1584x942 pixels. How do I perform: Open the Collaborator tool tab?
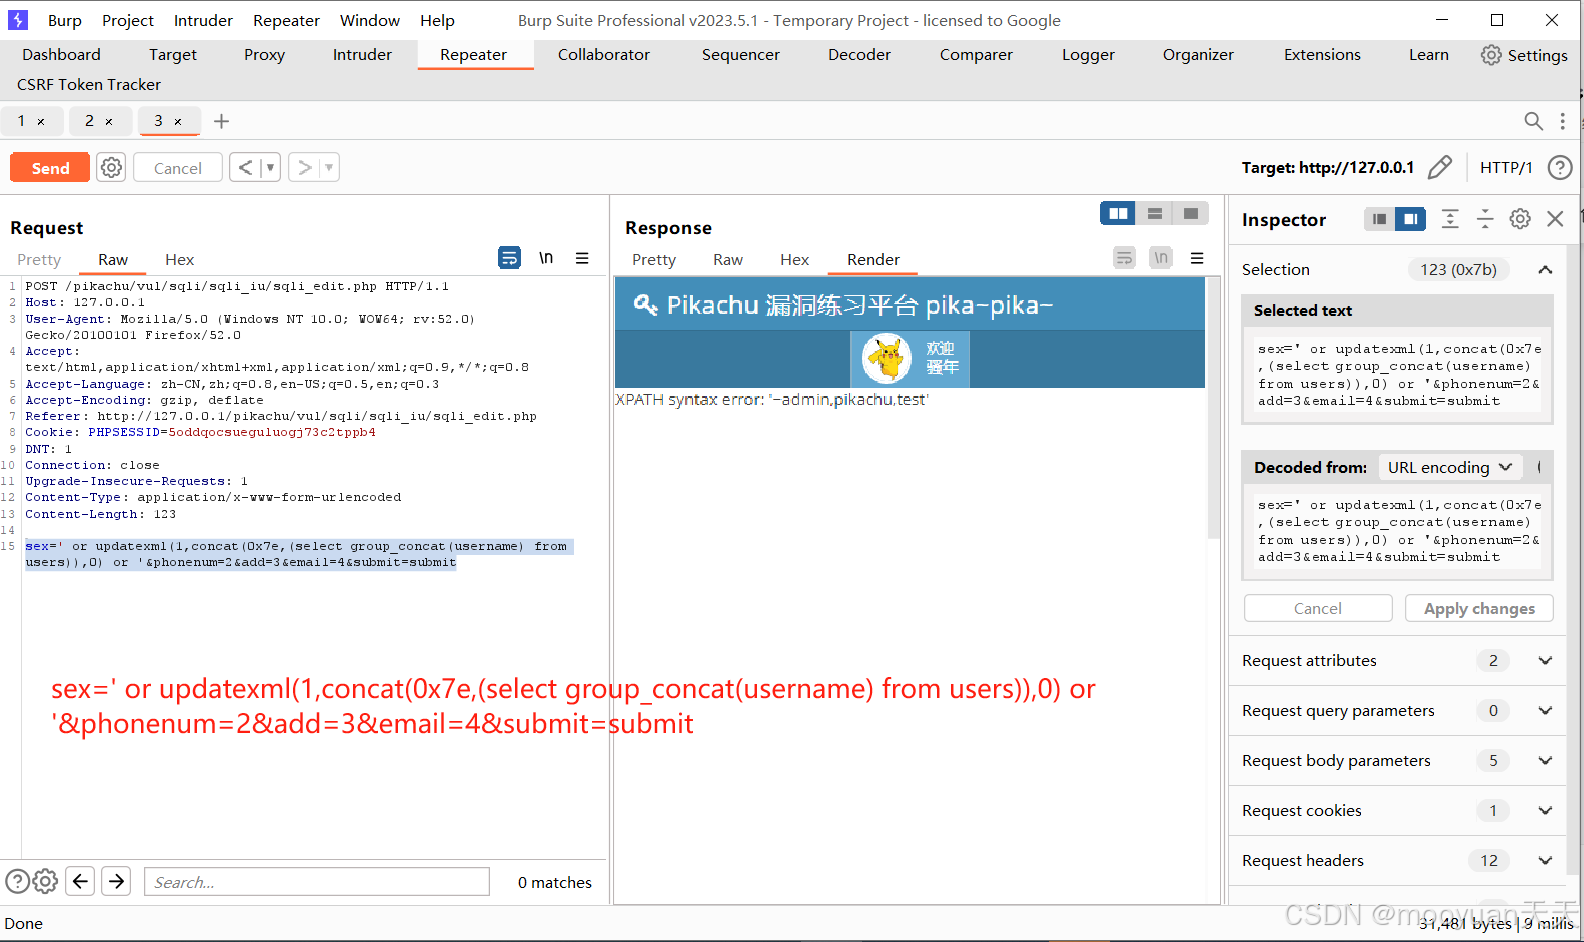[604, 55]
